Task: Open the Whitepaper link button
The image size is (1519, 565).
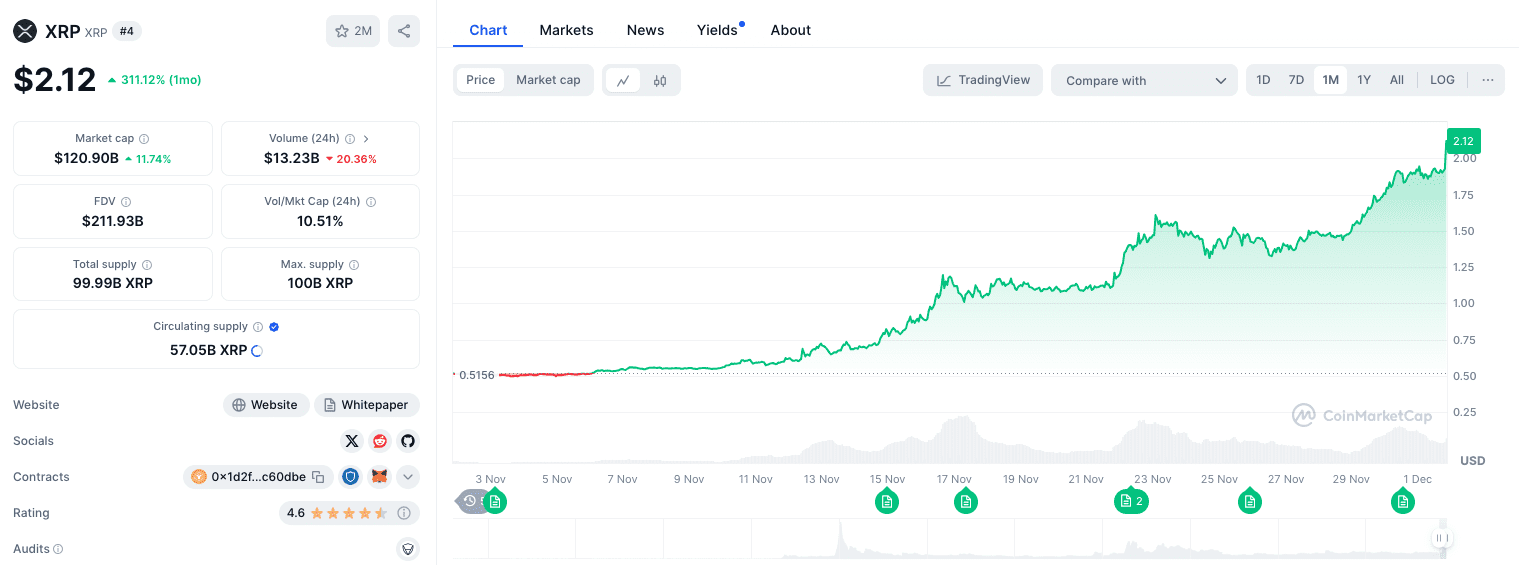Action: 367,405
